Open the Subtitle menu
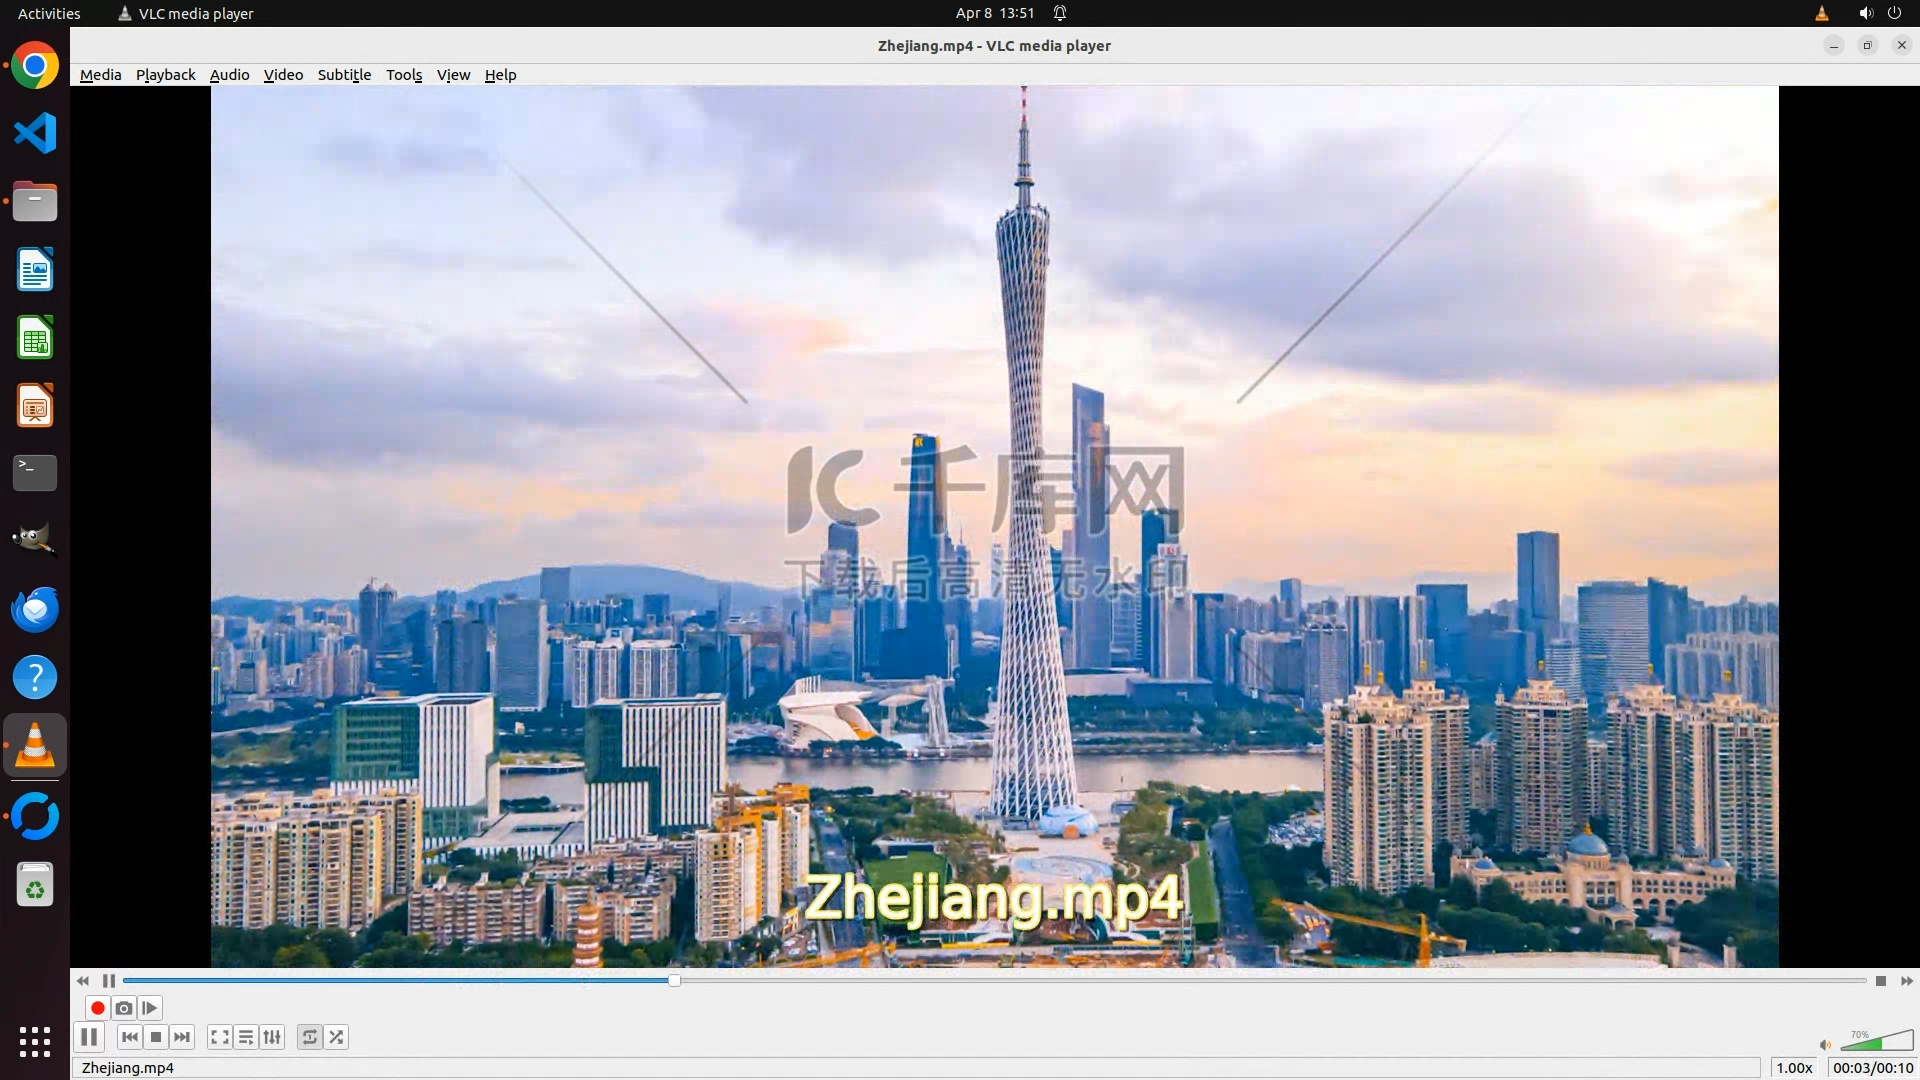The height and width of the screenshot is (1080, 1920). coord(344,75)
